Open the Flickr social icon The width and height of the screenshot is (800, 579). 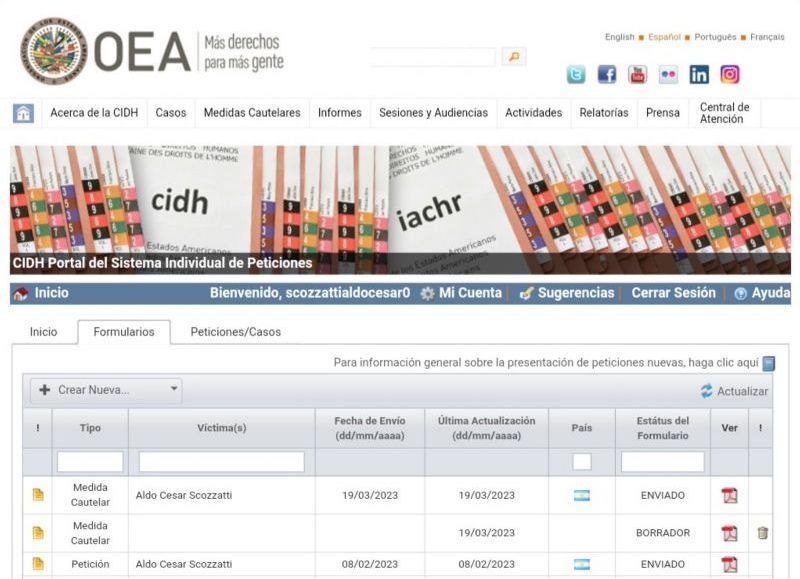tap(668, 74)
